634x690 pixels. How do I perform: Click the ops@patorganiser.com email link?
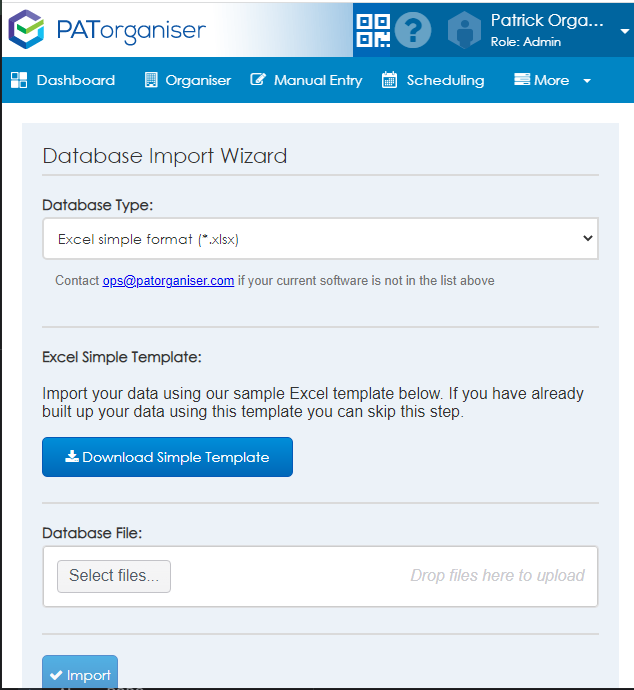pyautogui.click(x=168, y=281)
